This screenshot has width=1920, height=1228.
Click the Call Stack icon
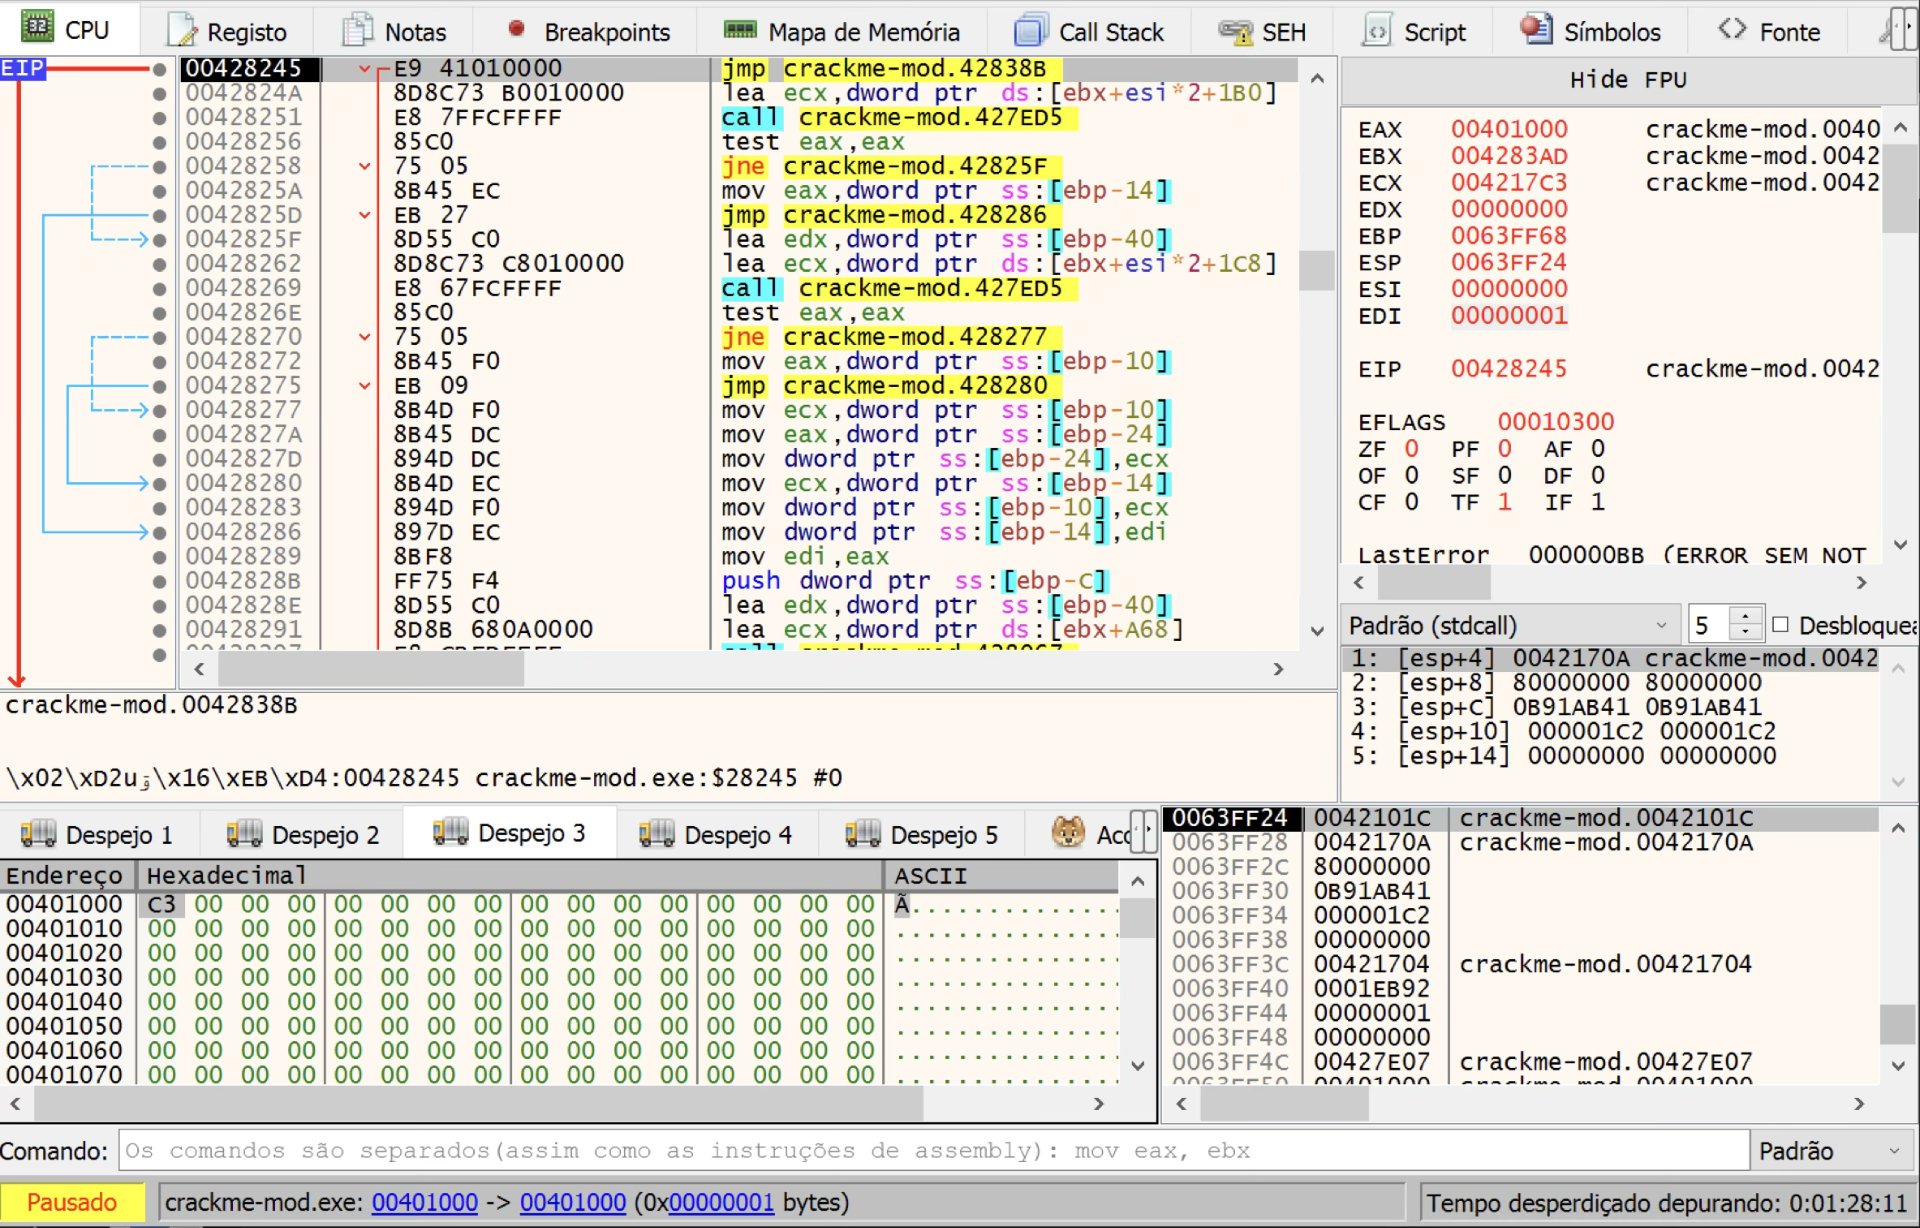1031,30
